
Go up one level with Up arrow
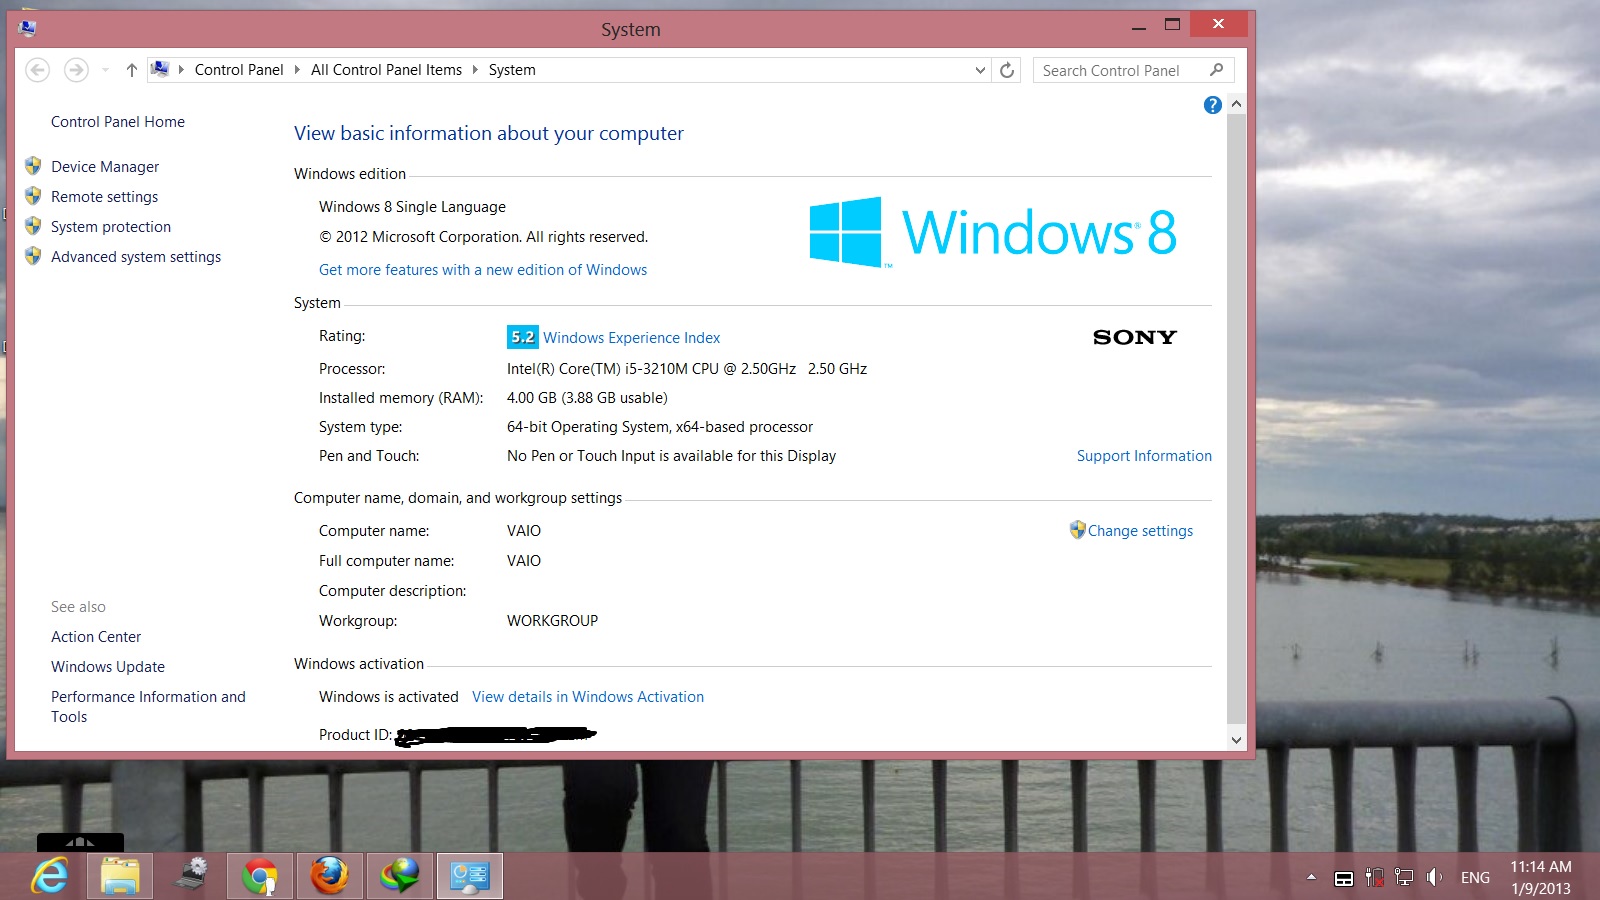tap(131, 70)
